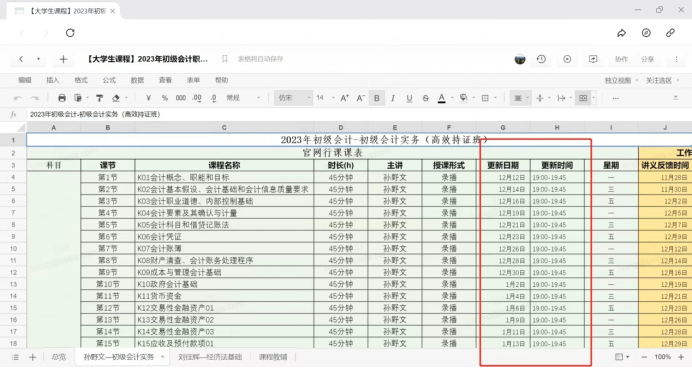
Task: Reload the page with the refresh icon
Action: tap(70, 33)
